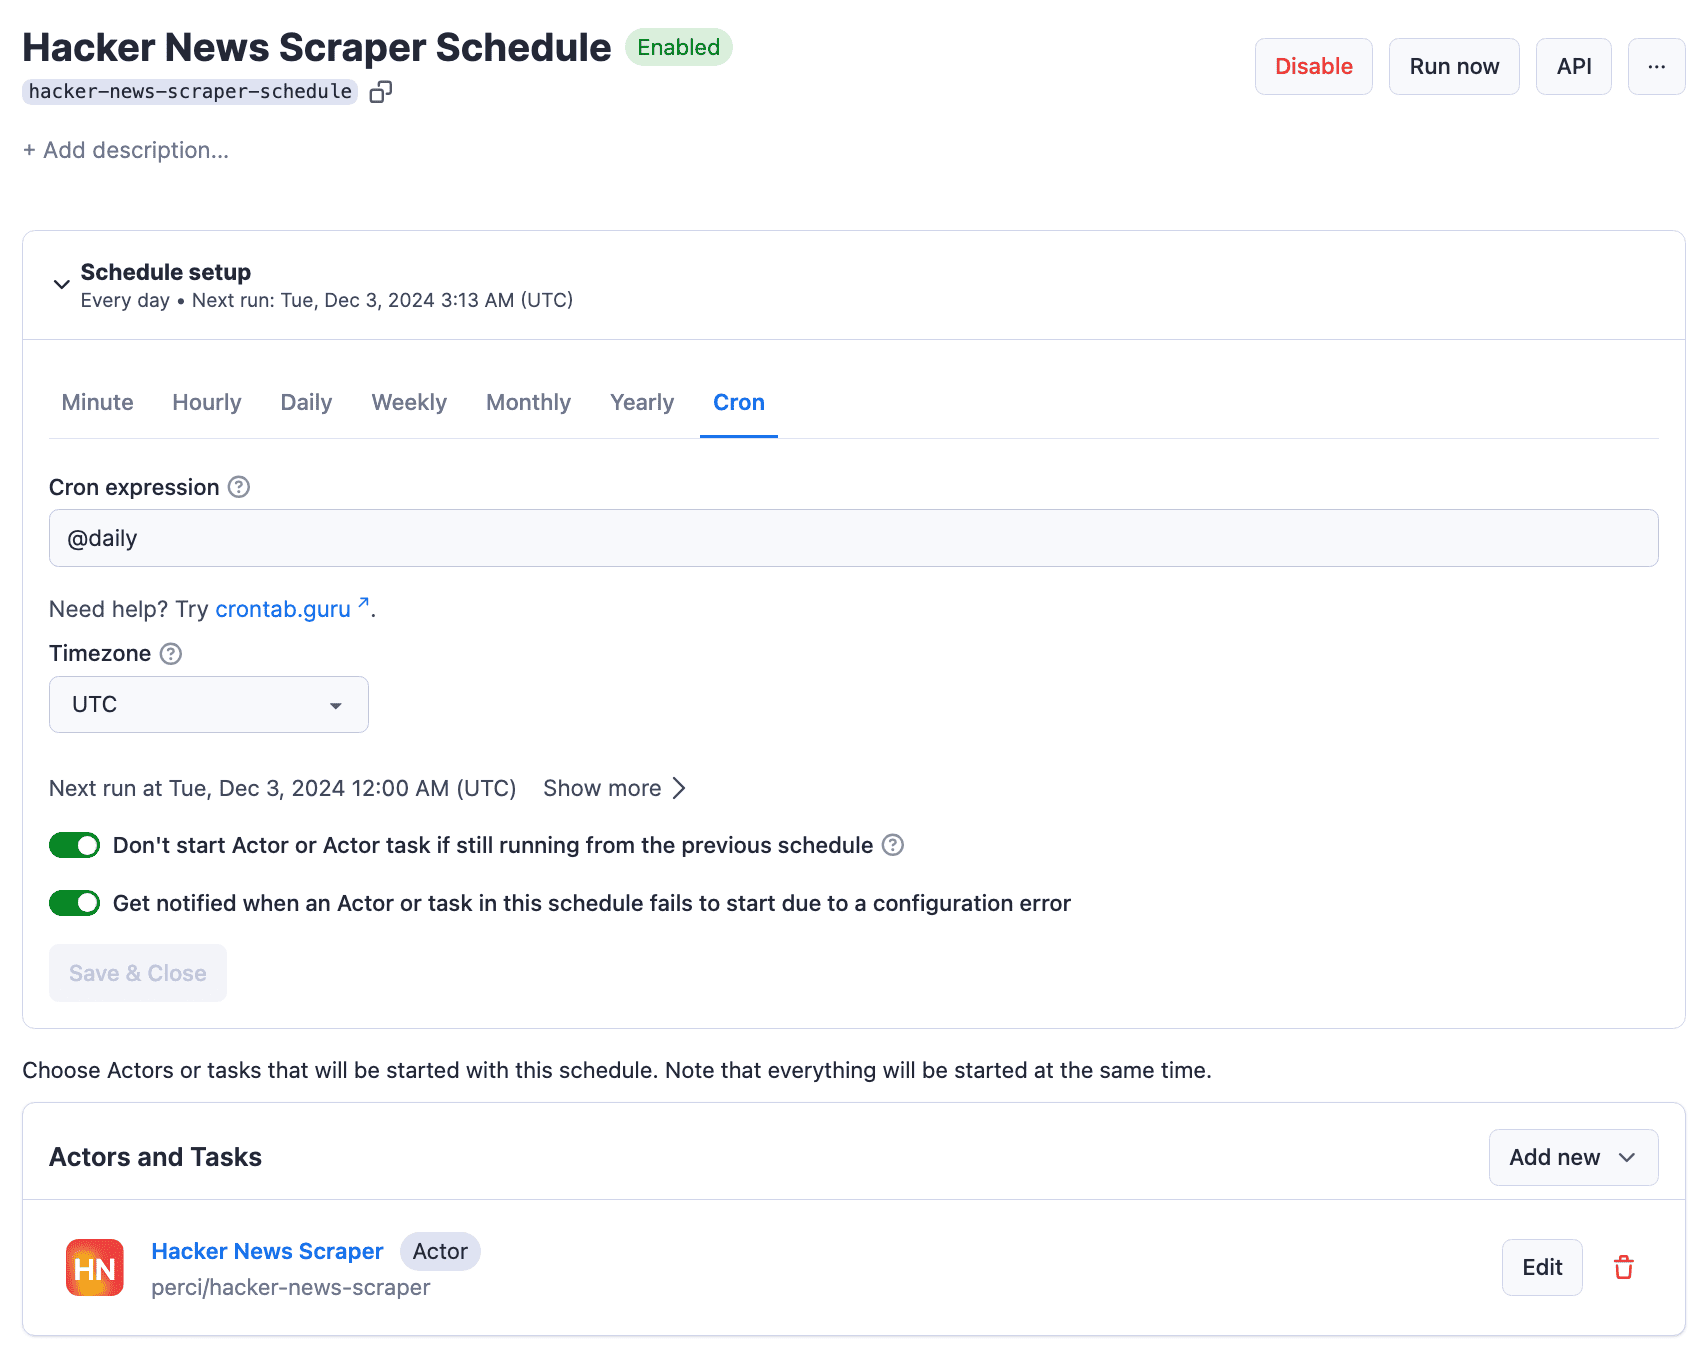Copy the schedule ID to clipboard

380,91
